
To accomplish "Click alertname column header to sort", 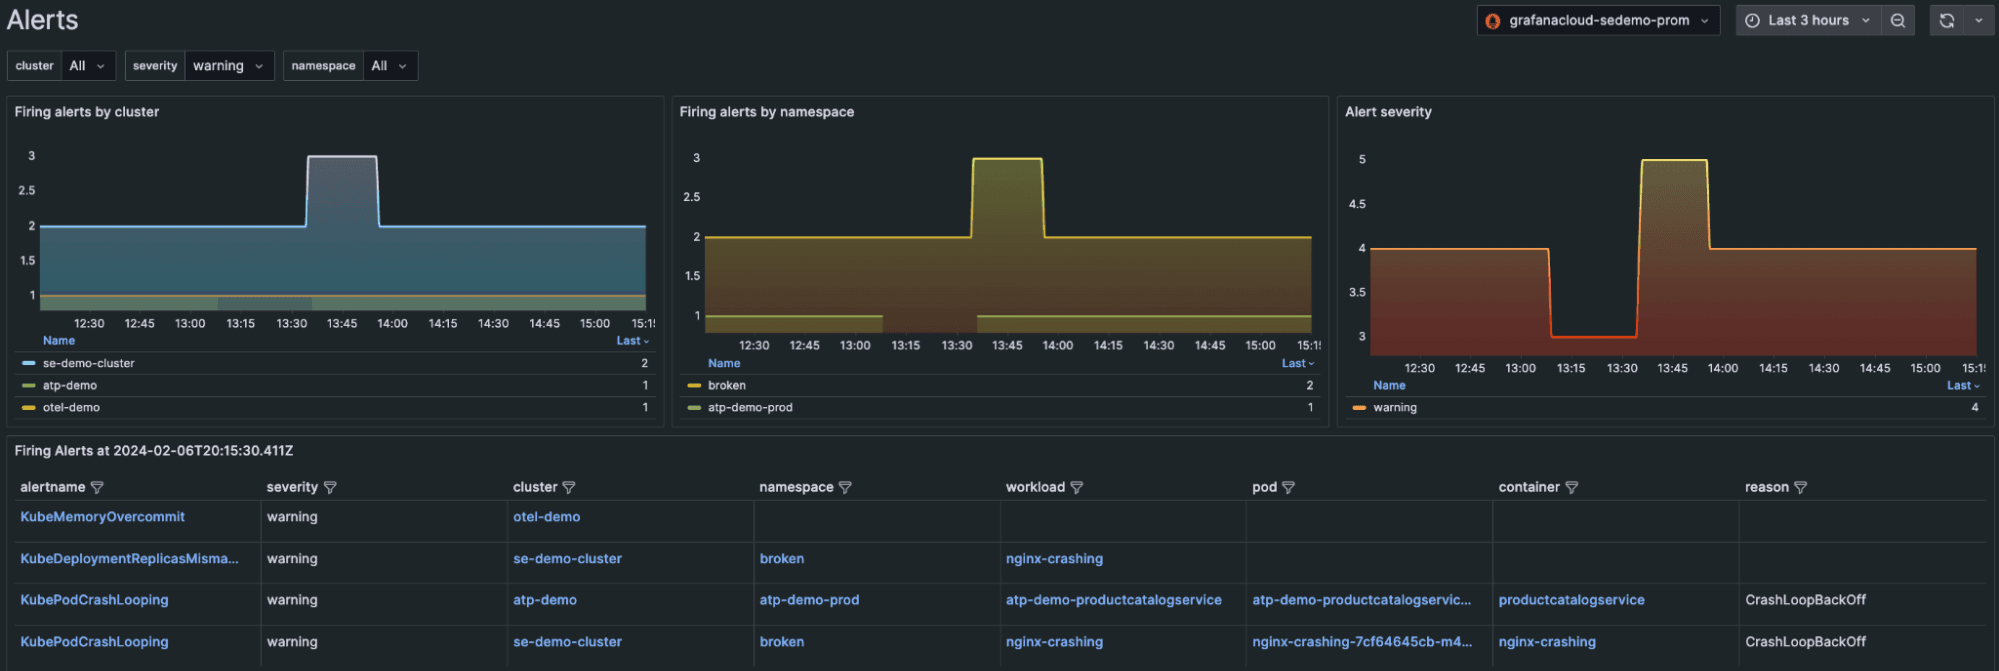I will pos(53,488).
